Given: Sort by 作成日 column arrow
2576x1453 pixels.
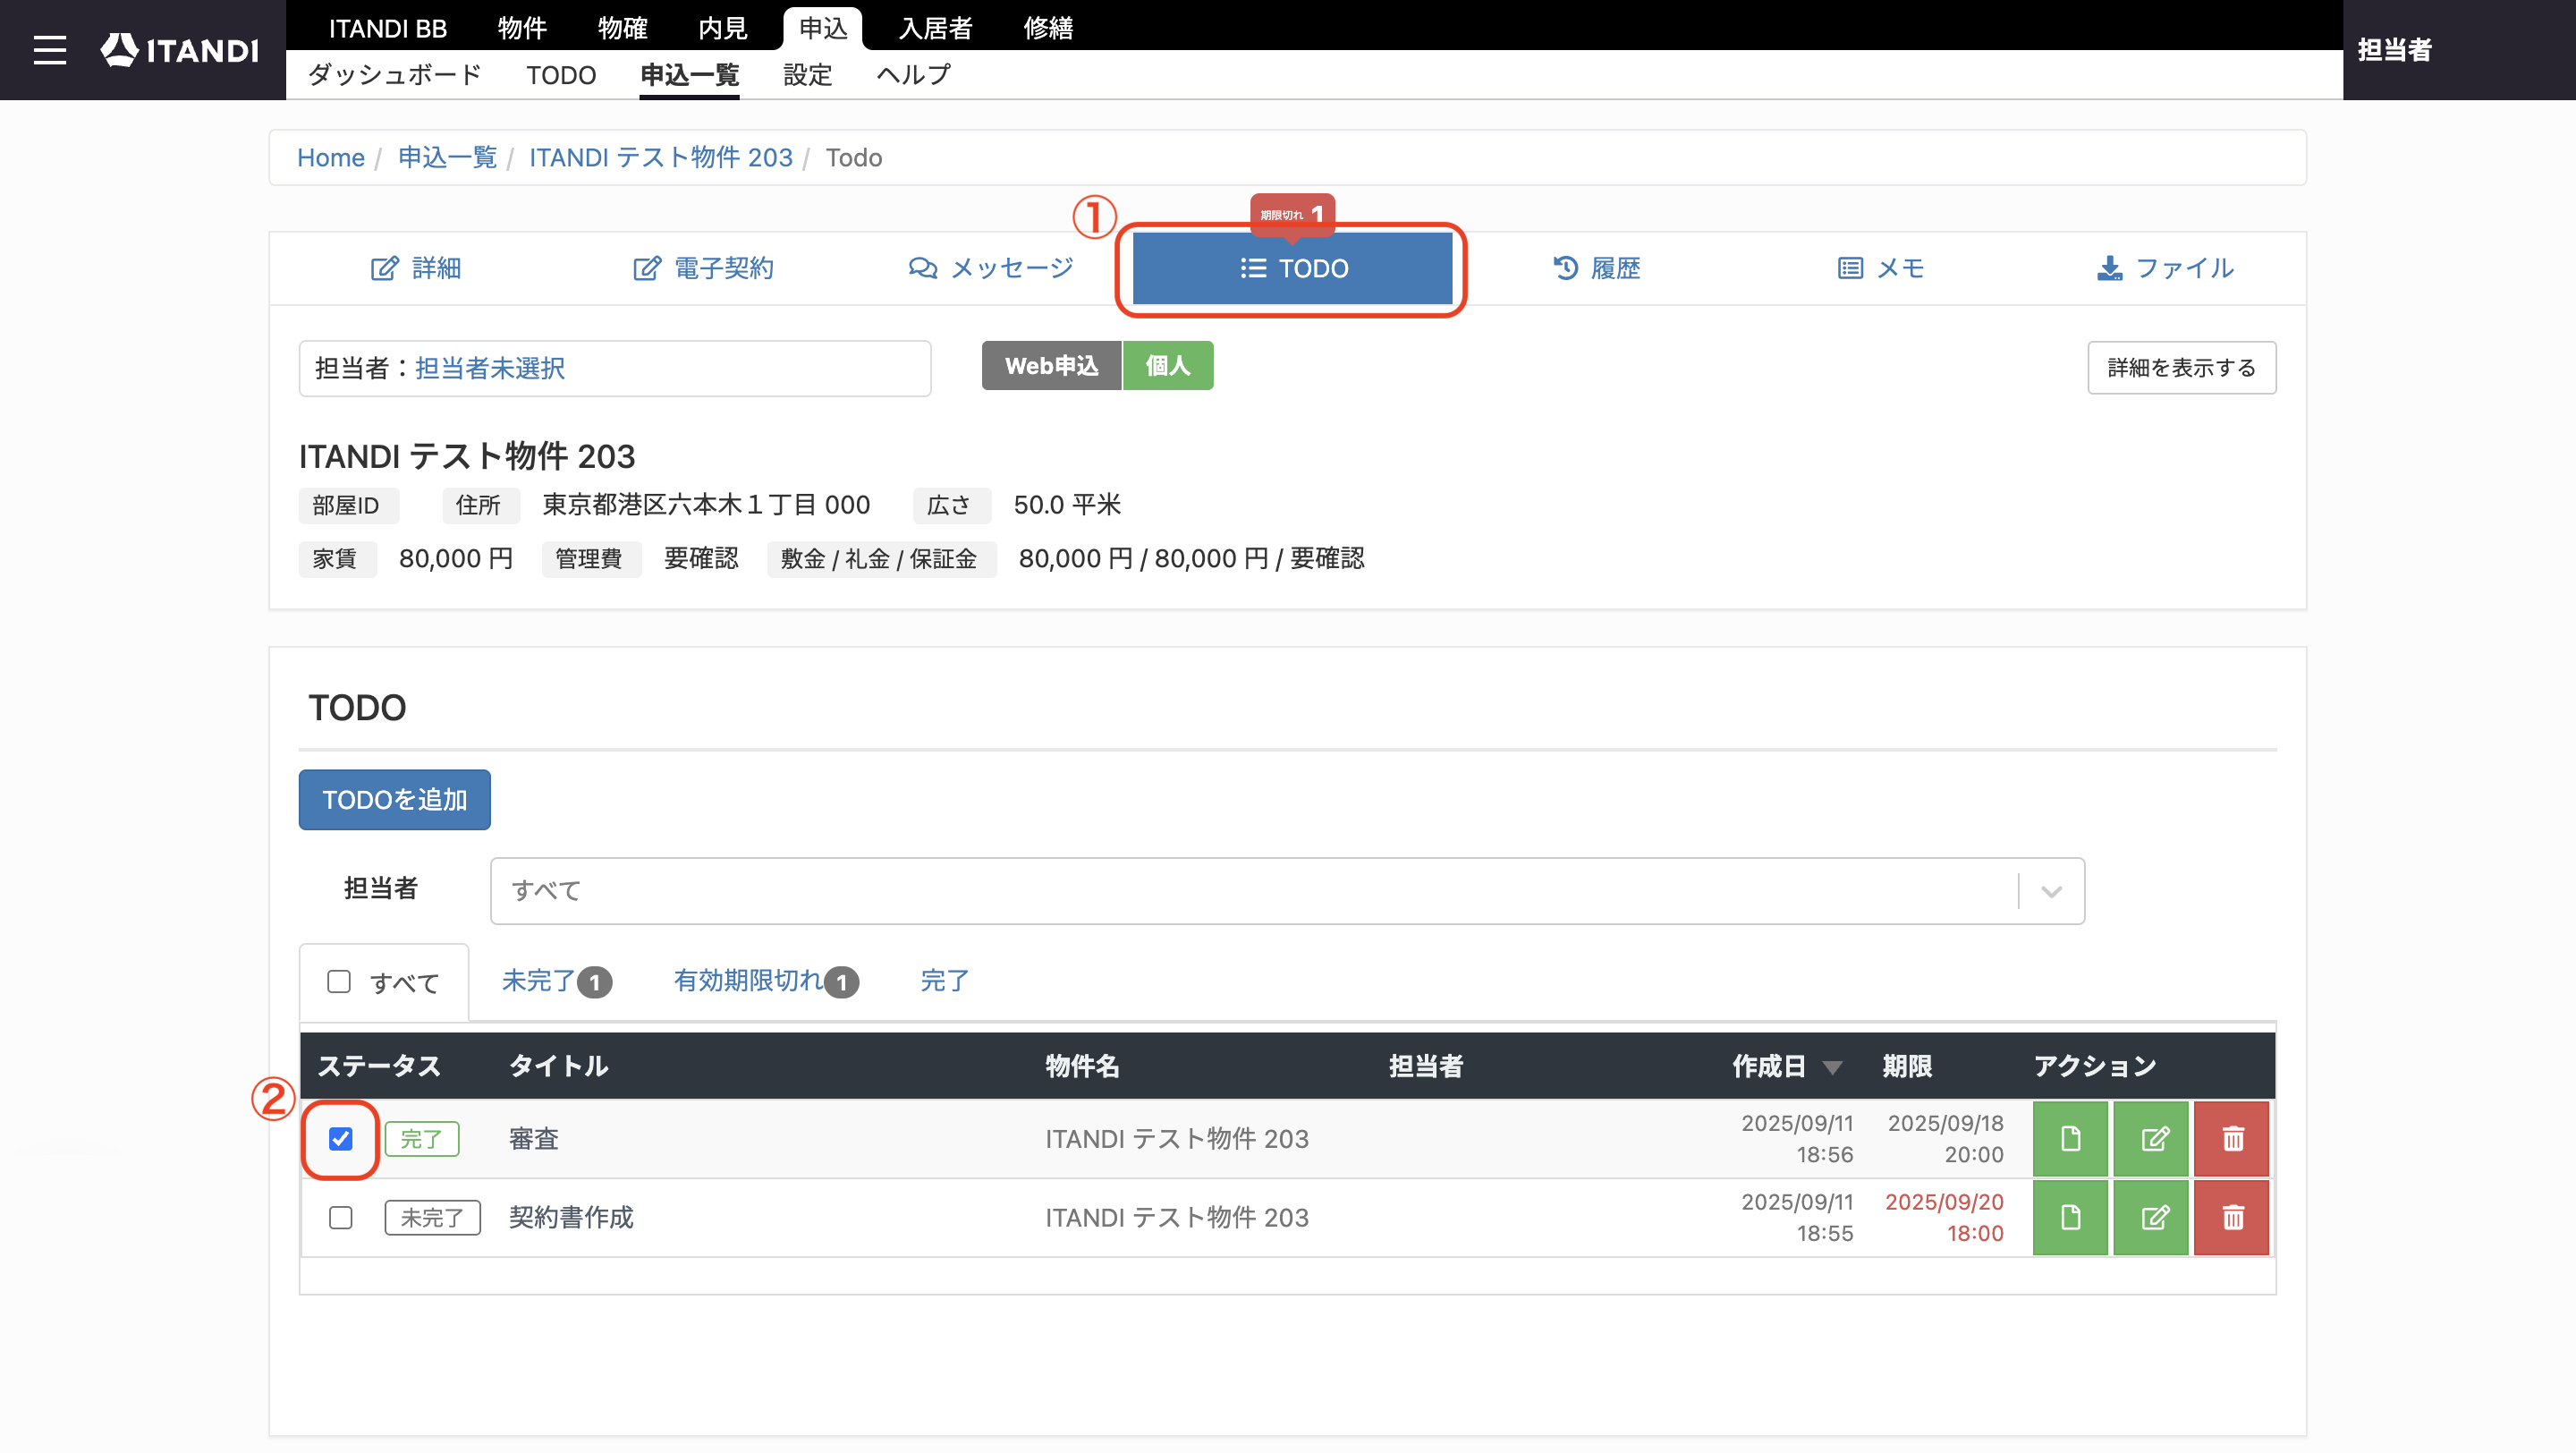Looking at the screenshot, I should coord(1832,1067).
